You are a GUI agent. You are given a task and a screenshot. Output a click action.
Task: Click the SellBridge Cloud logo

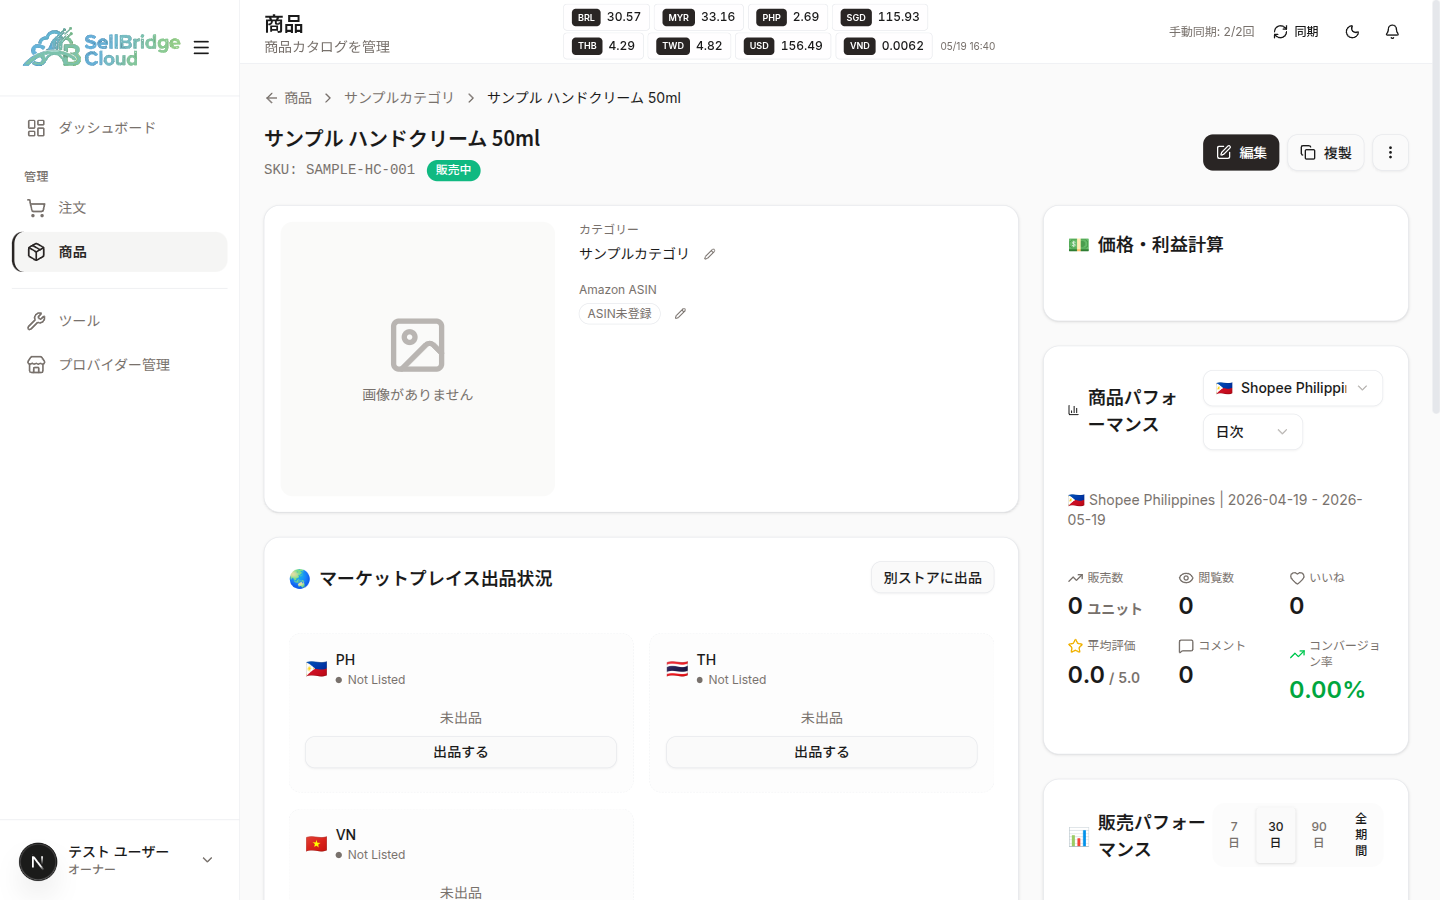coord(102,47)
